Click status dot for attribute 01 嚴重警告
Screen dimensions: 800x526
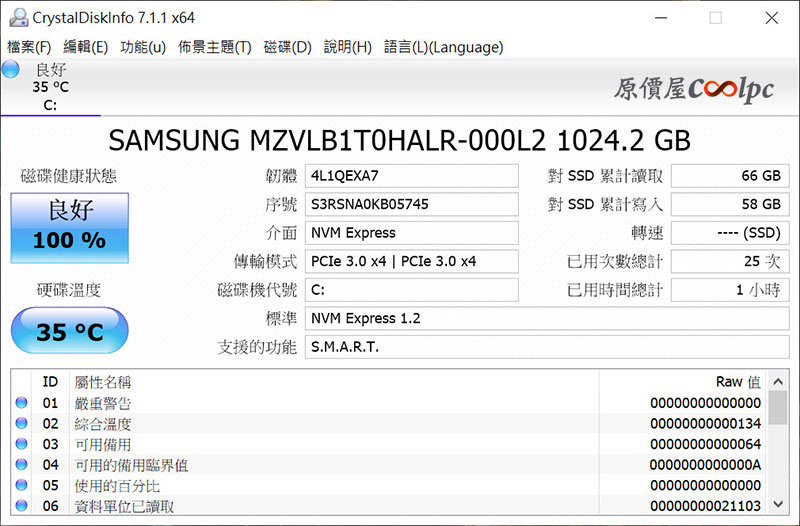(x=21, y=403)
